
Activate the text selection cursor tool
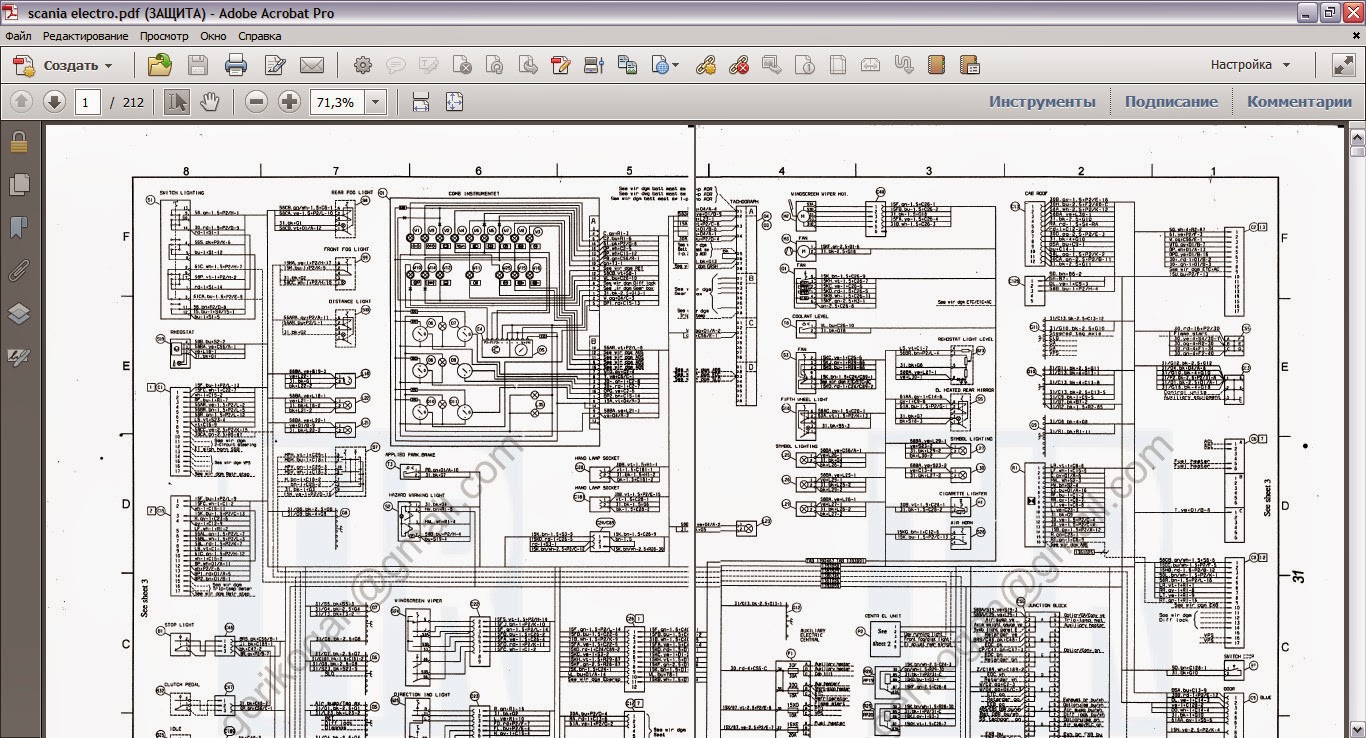[177, 101]
